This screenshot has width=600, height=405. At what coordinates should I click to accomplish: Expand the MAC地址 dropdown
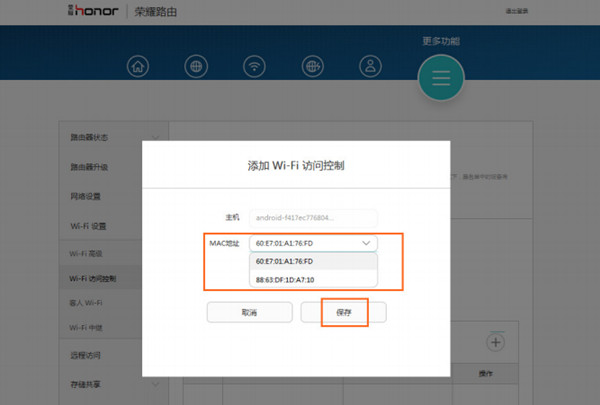(313, 243)
